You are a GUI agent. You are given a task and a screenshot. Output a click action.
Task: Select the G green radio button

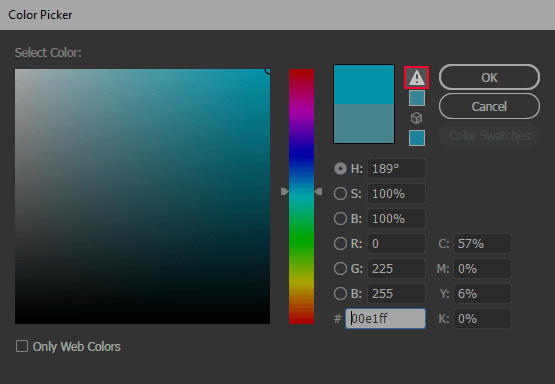pos(340,269)
